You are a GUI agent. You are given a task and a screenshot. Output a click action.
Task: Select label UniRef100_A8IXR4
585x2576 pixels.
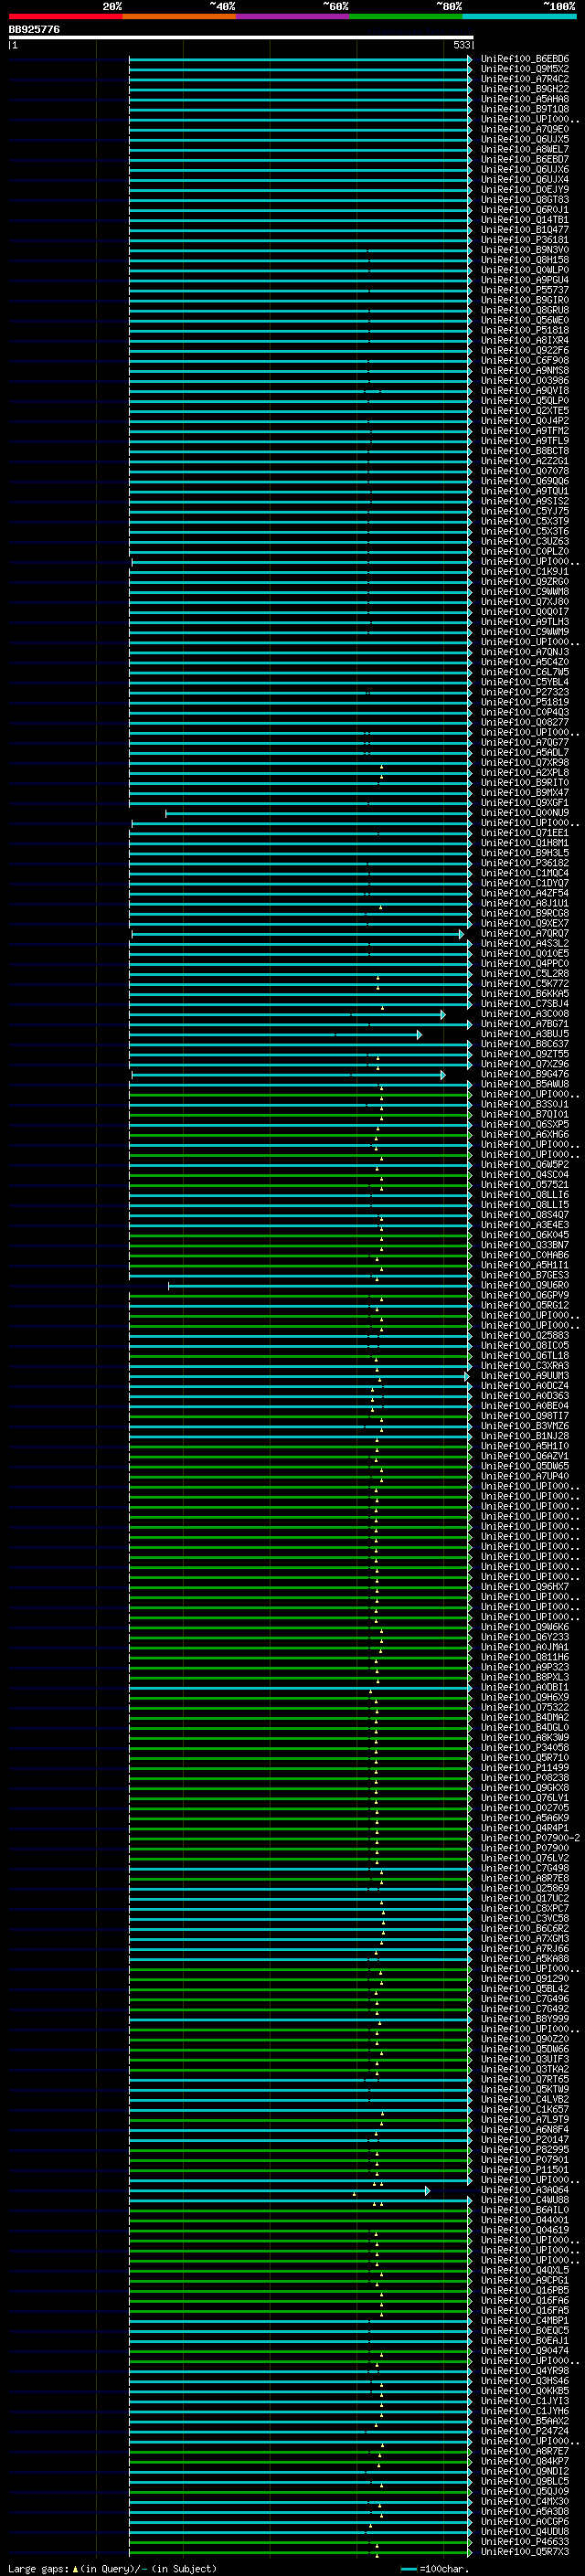[x=525, y=340]
